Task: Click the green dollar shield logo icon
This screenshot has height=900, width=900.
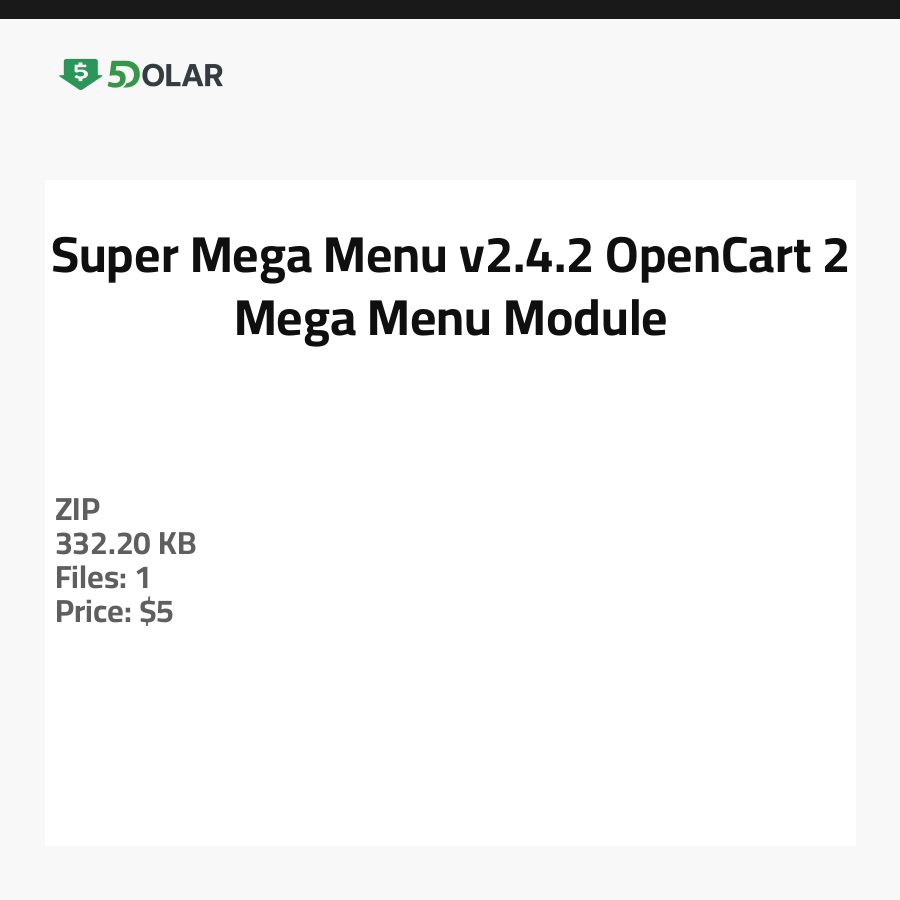Action: pos(80,74)
